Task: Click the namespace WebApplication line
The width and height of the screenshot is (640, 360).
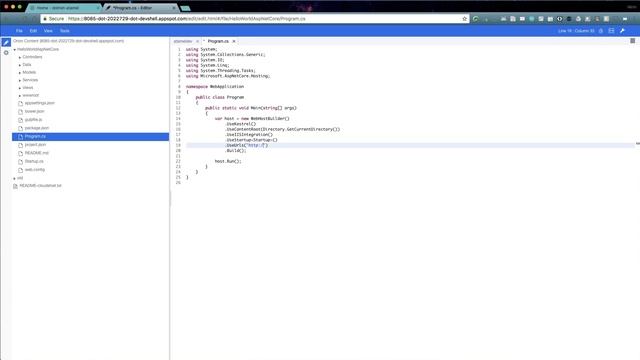Action: point(215,87)
